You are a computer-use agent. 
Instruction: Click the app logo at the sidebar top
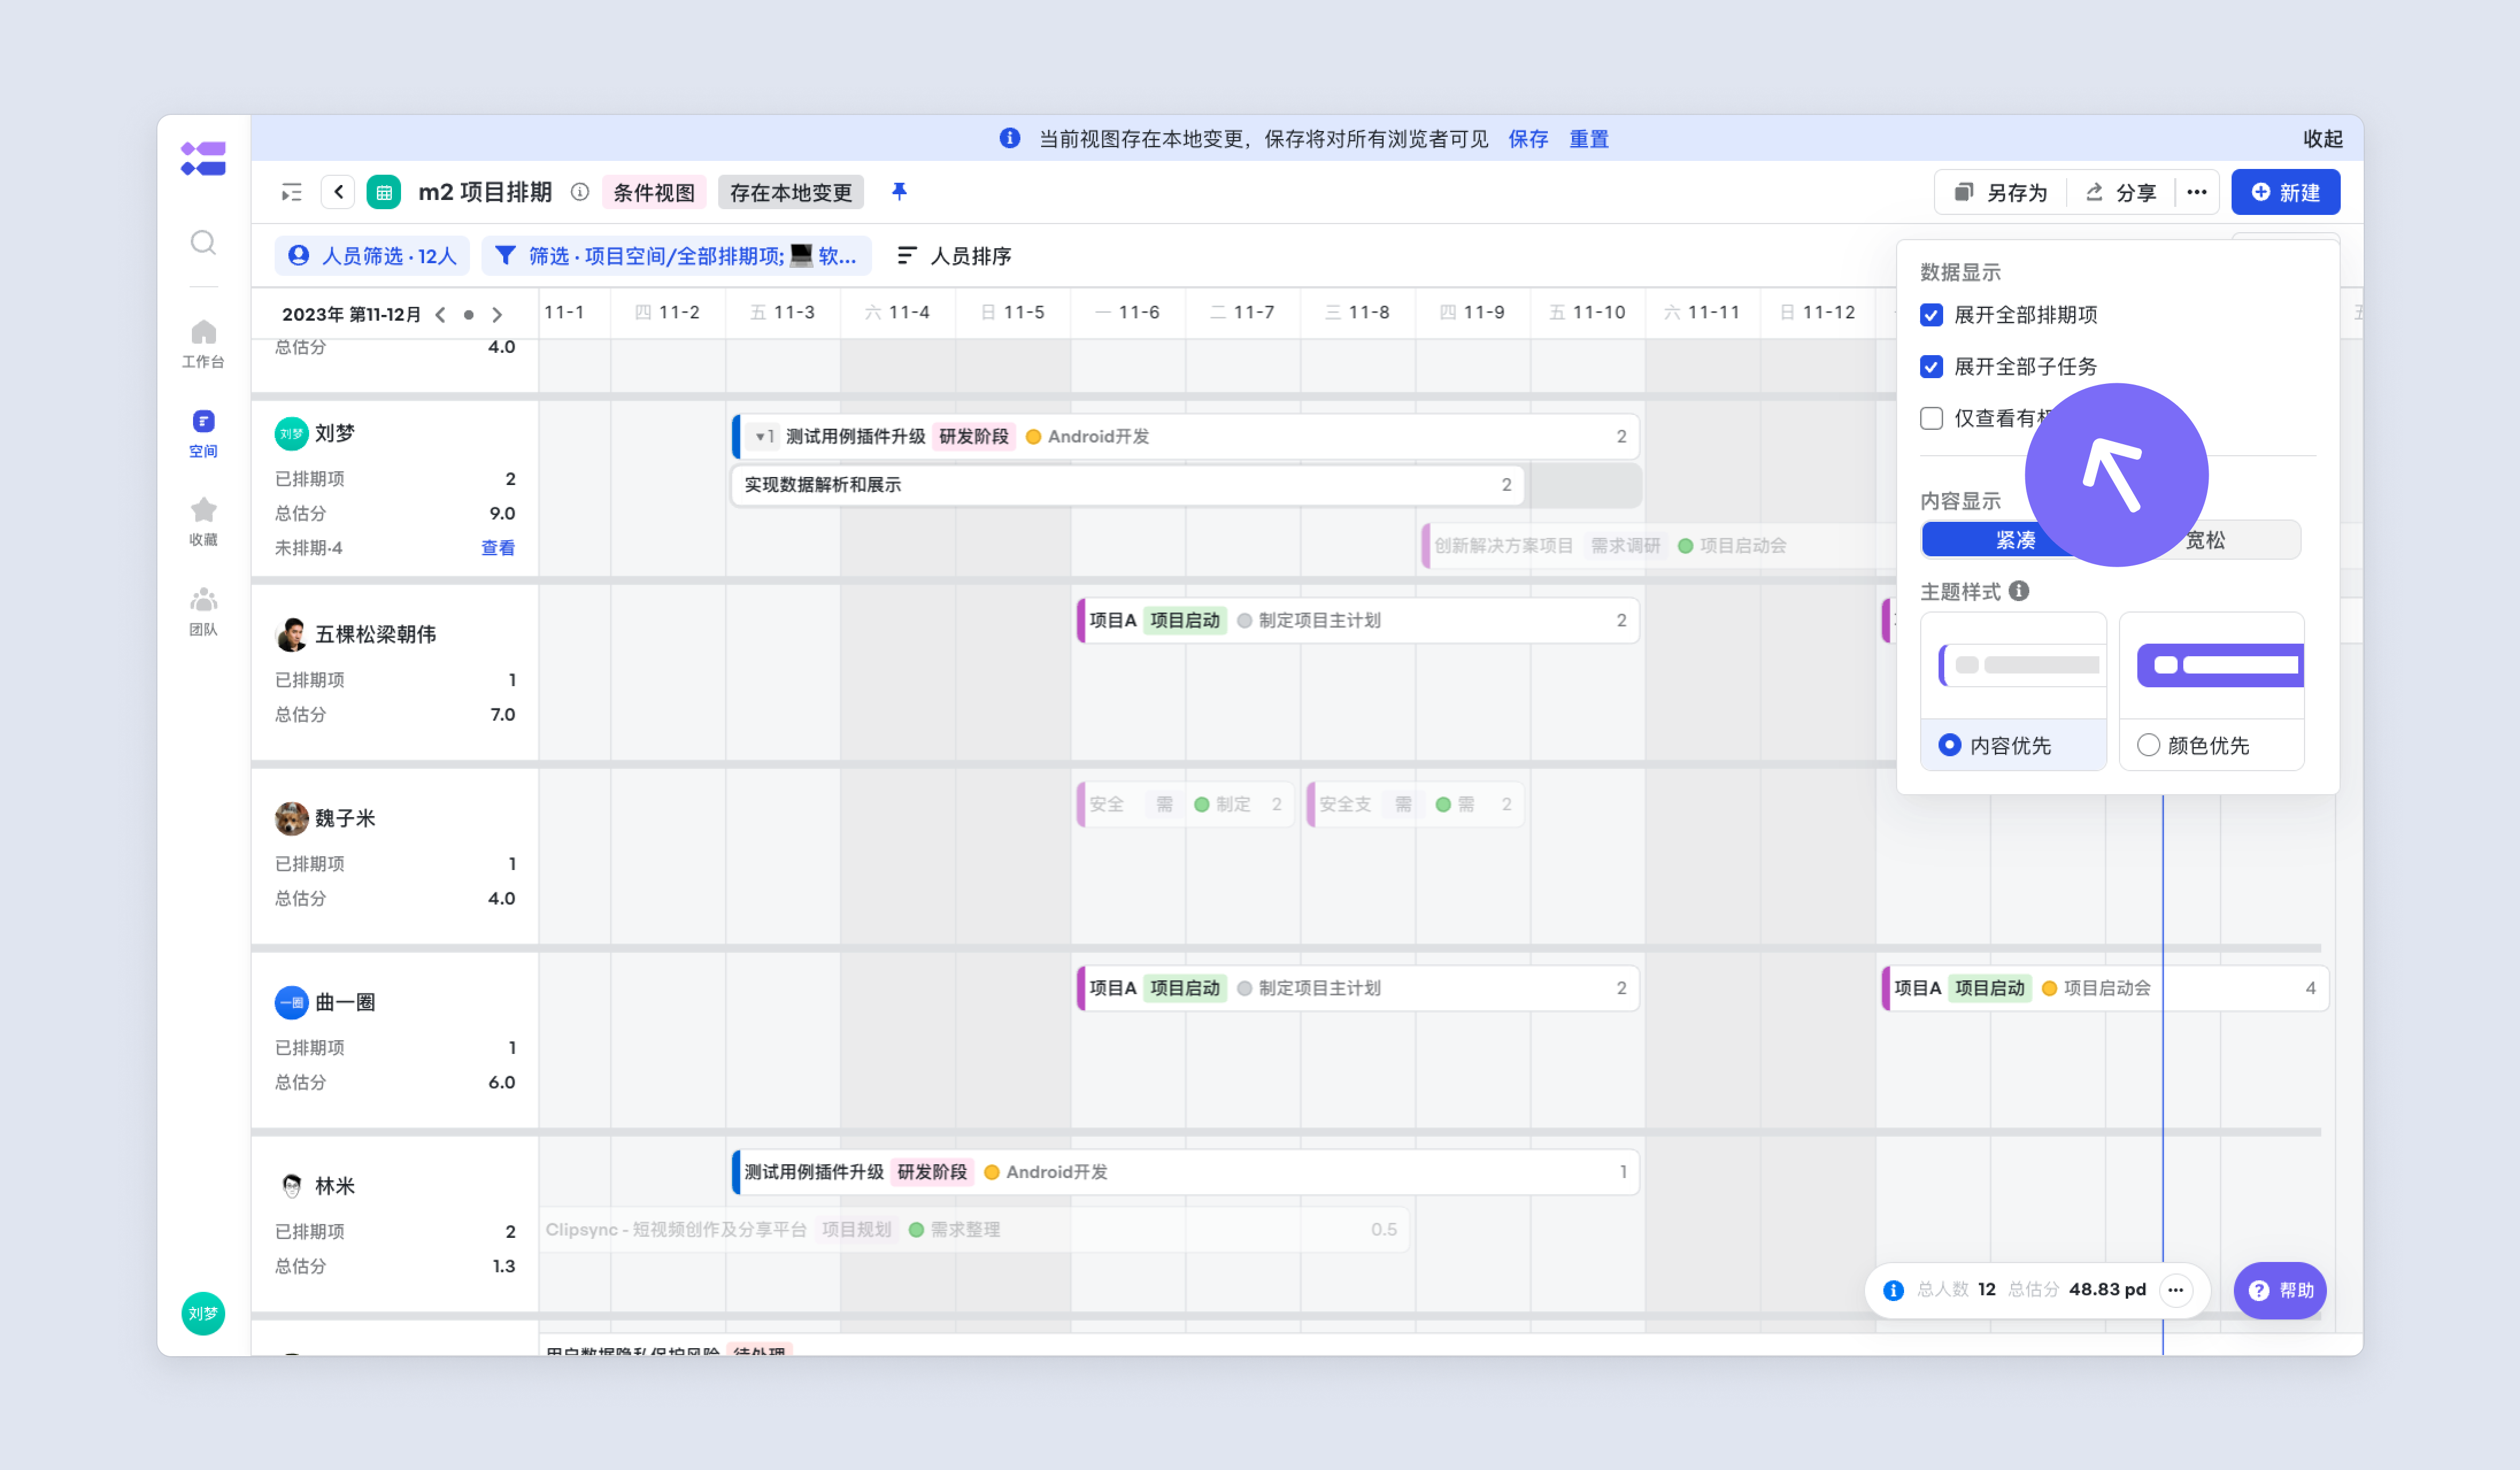point(203,159)
